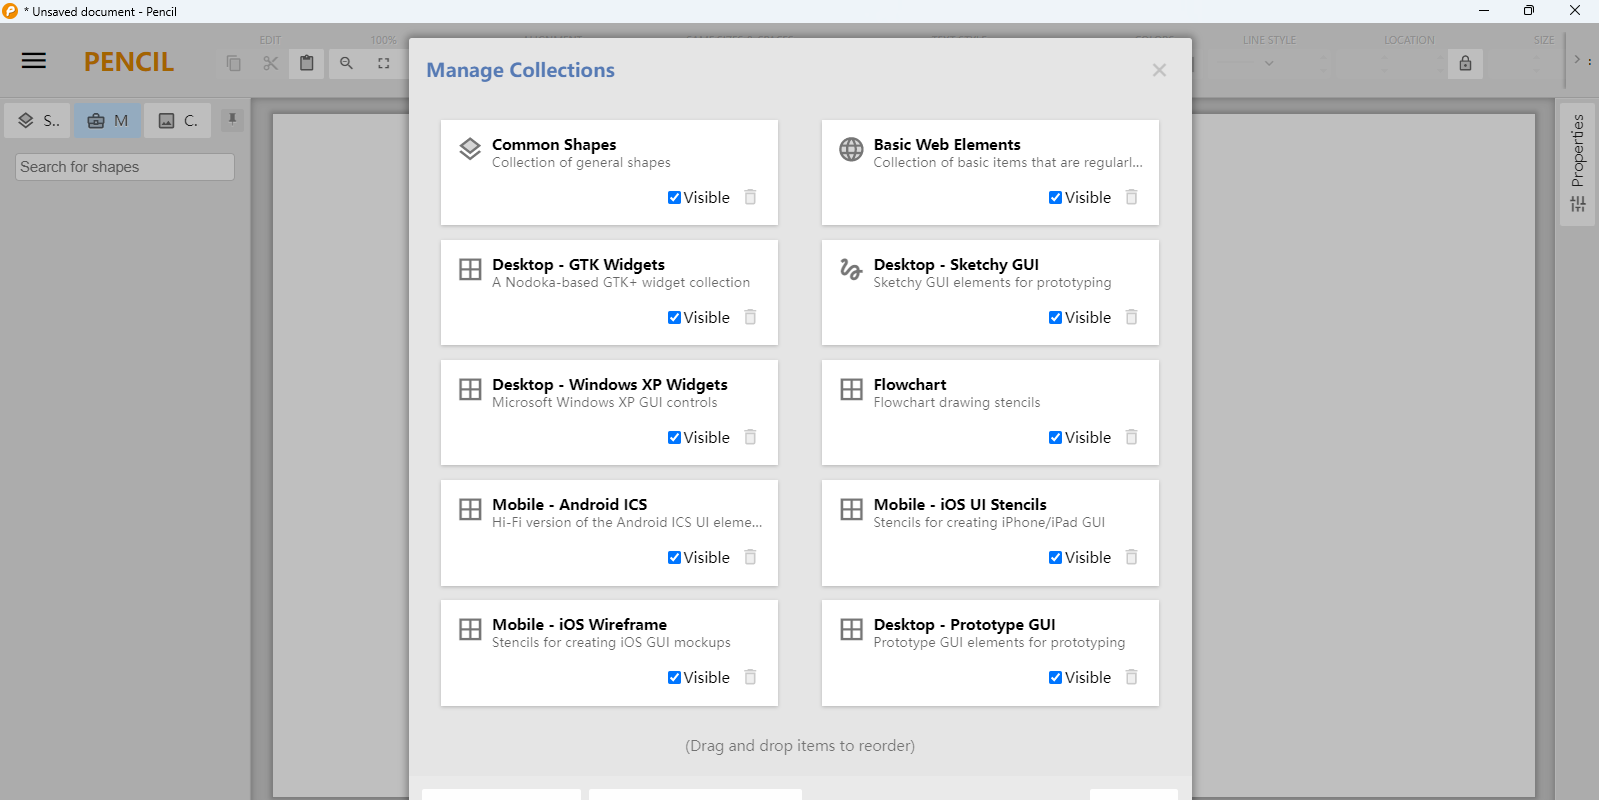Switch to the Clipart tab
1599x800 pixels.
178,120
